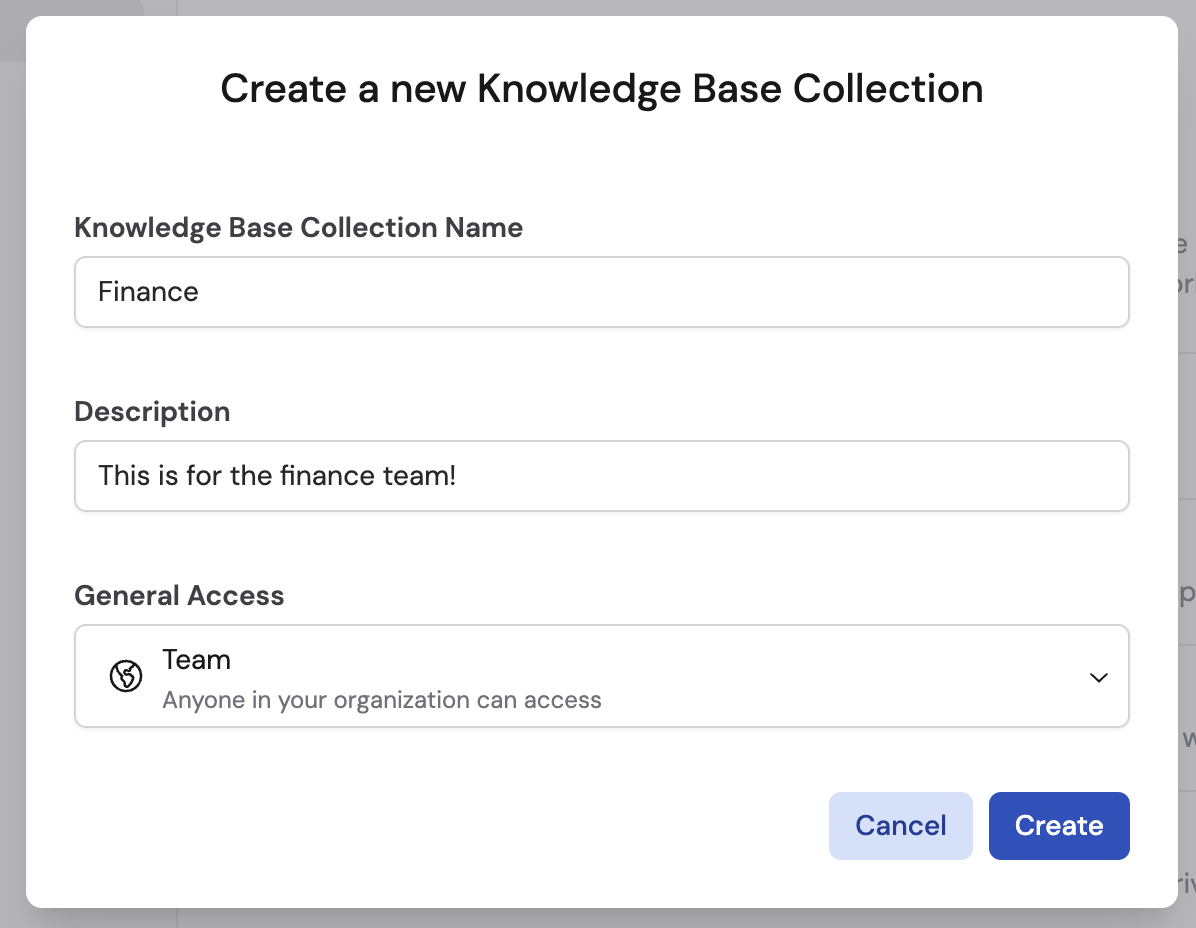The width and height of the screenshot is (1196, 928).
Task: Click the General Access option row
Action: 600,676
